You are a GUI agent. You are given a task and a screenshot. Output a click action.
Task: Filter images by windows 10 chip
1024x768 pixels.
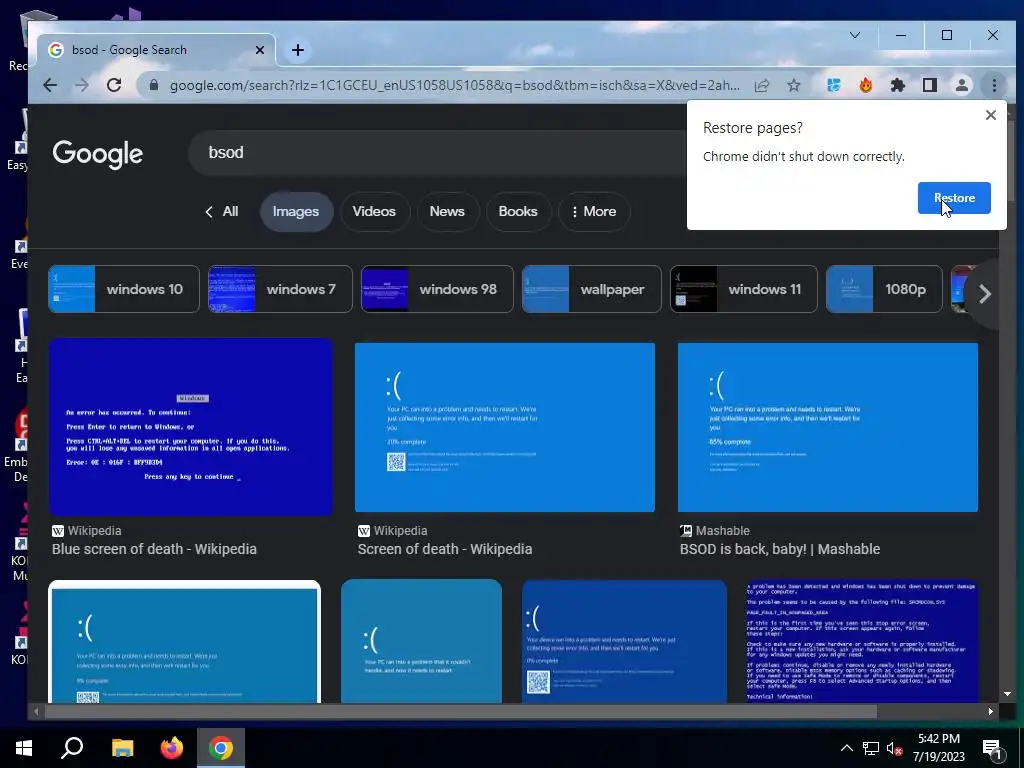124,289
